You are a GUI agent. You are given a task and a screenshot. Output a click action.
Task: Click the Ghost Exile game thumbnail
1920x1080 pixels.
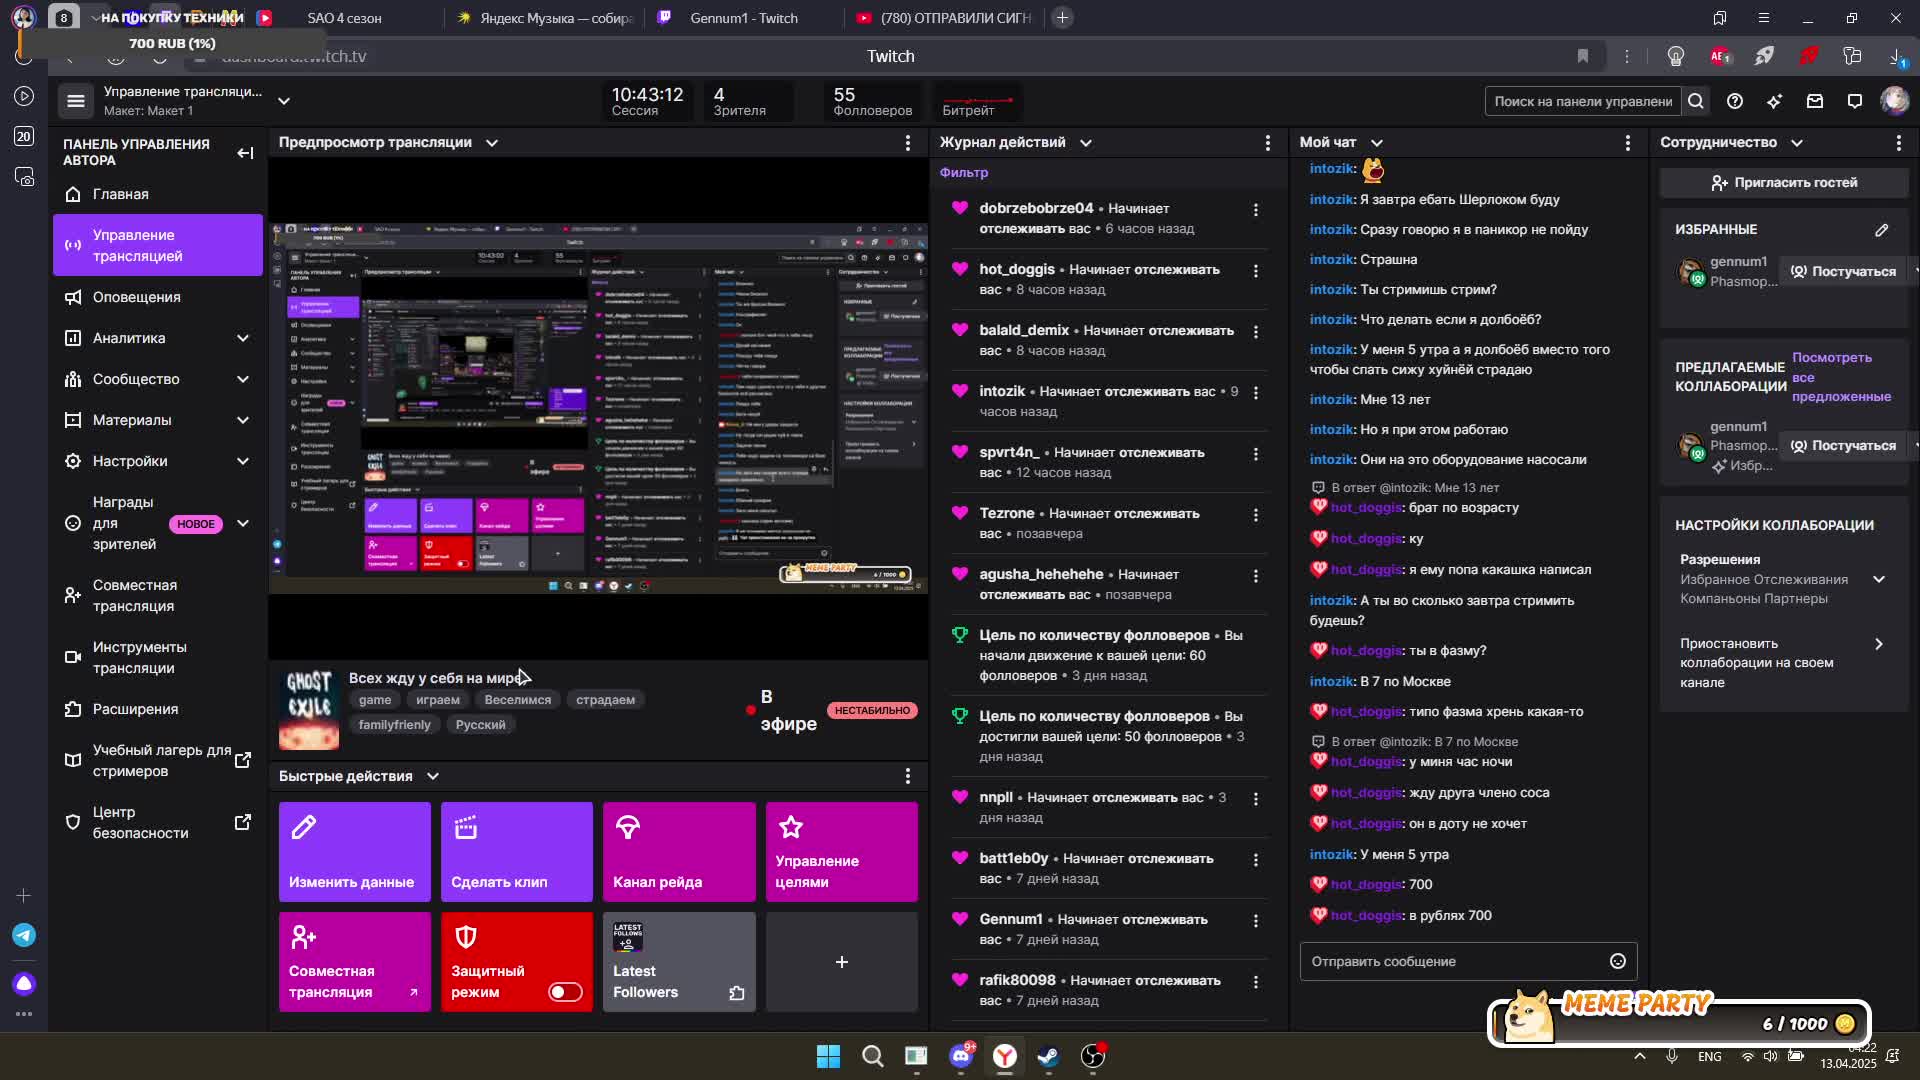click(x=309, y=709)
